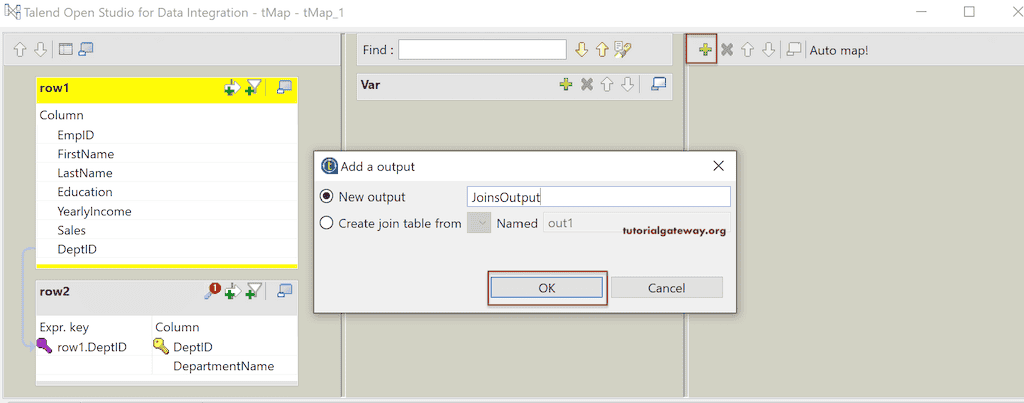Screen dimensions: 1024x403
Task: Click the yellow key icon beside DeptID in row2
Action: [x=161, y=346]
